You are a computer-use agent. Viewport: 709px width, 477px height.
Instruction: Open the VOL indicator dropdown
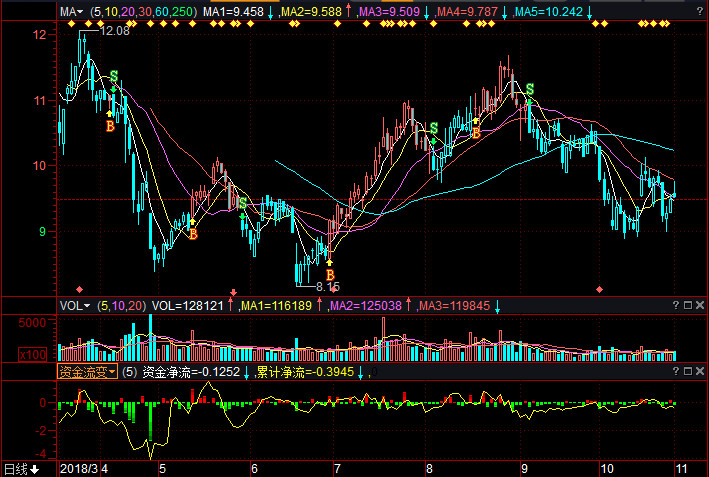74,305
